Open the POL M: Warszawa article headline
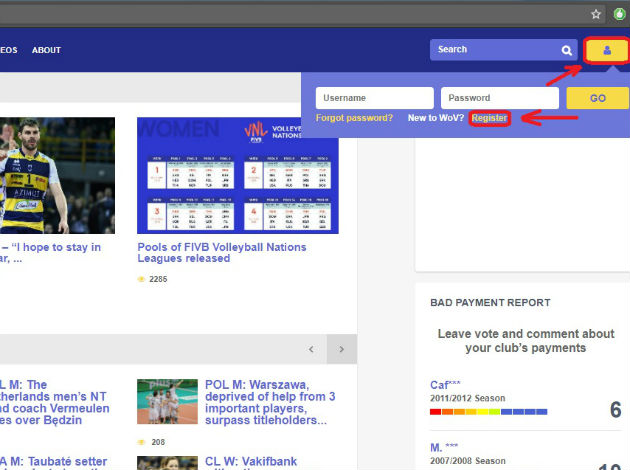Image resolution: width=630 pixels, height=470 pixels. 270,402
